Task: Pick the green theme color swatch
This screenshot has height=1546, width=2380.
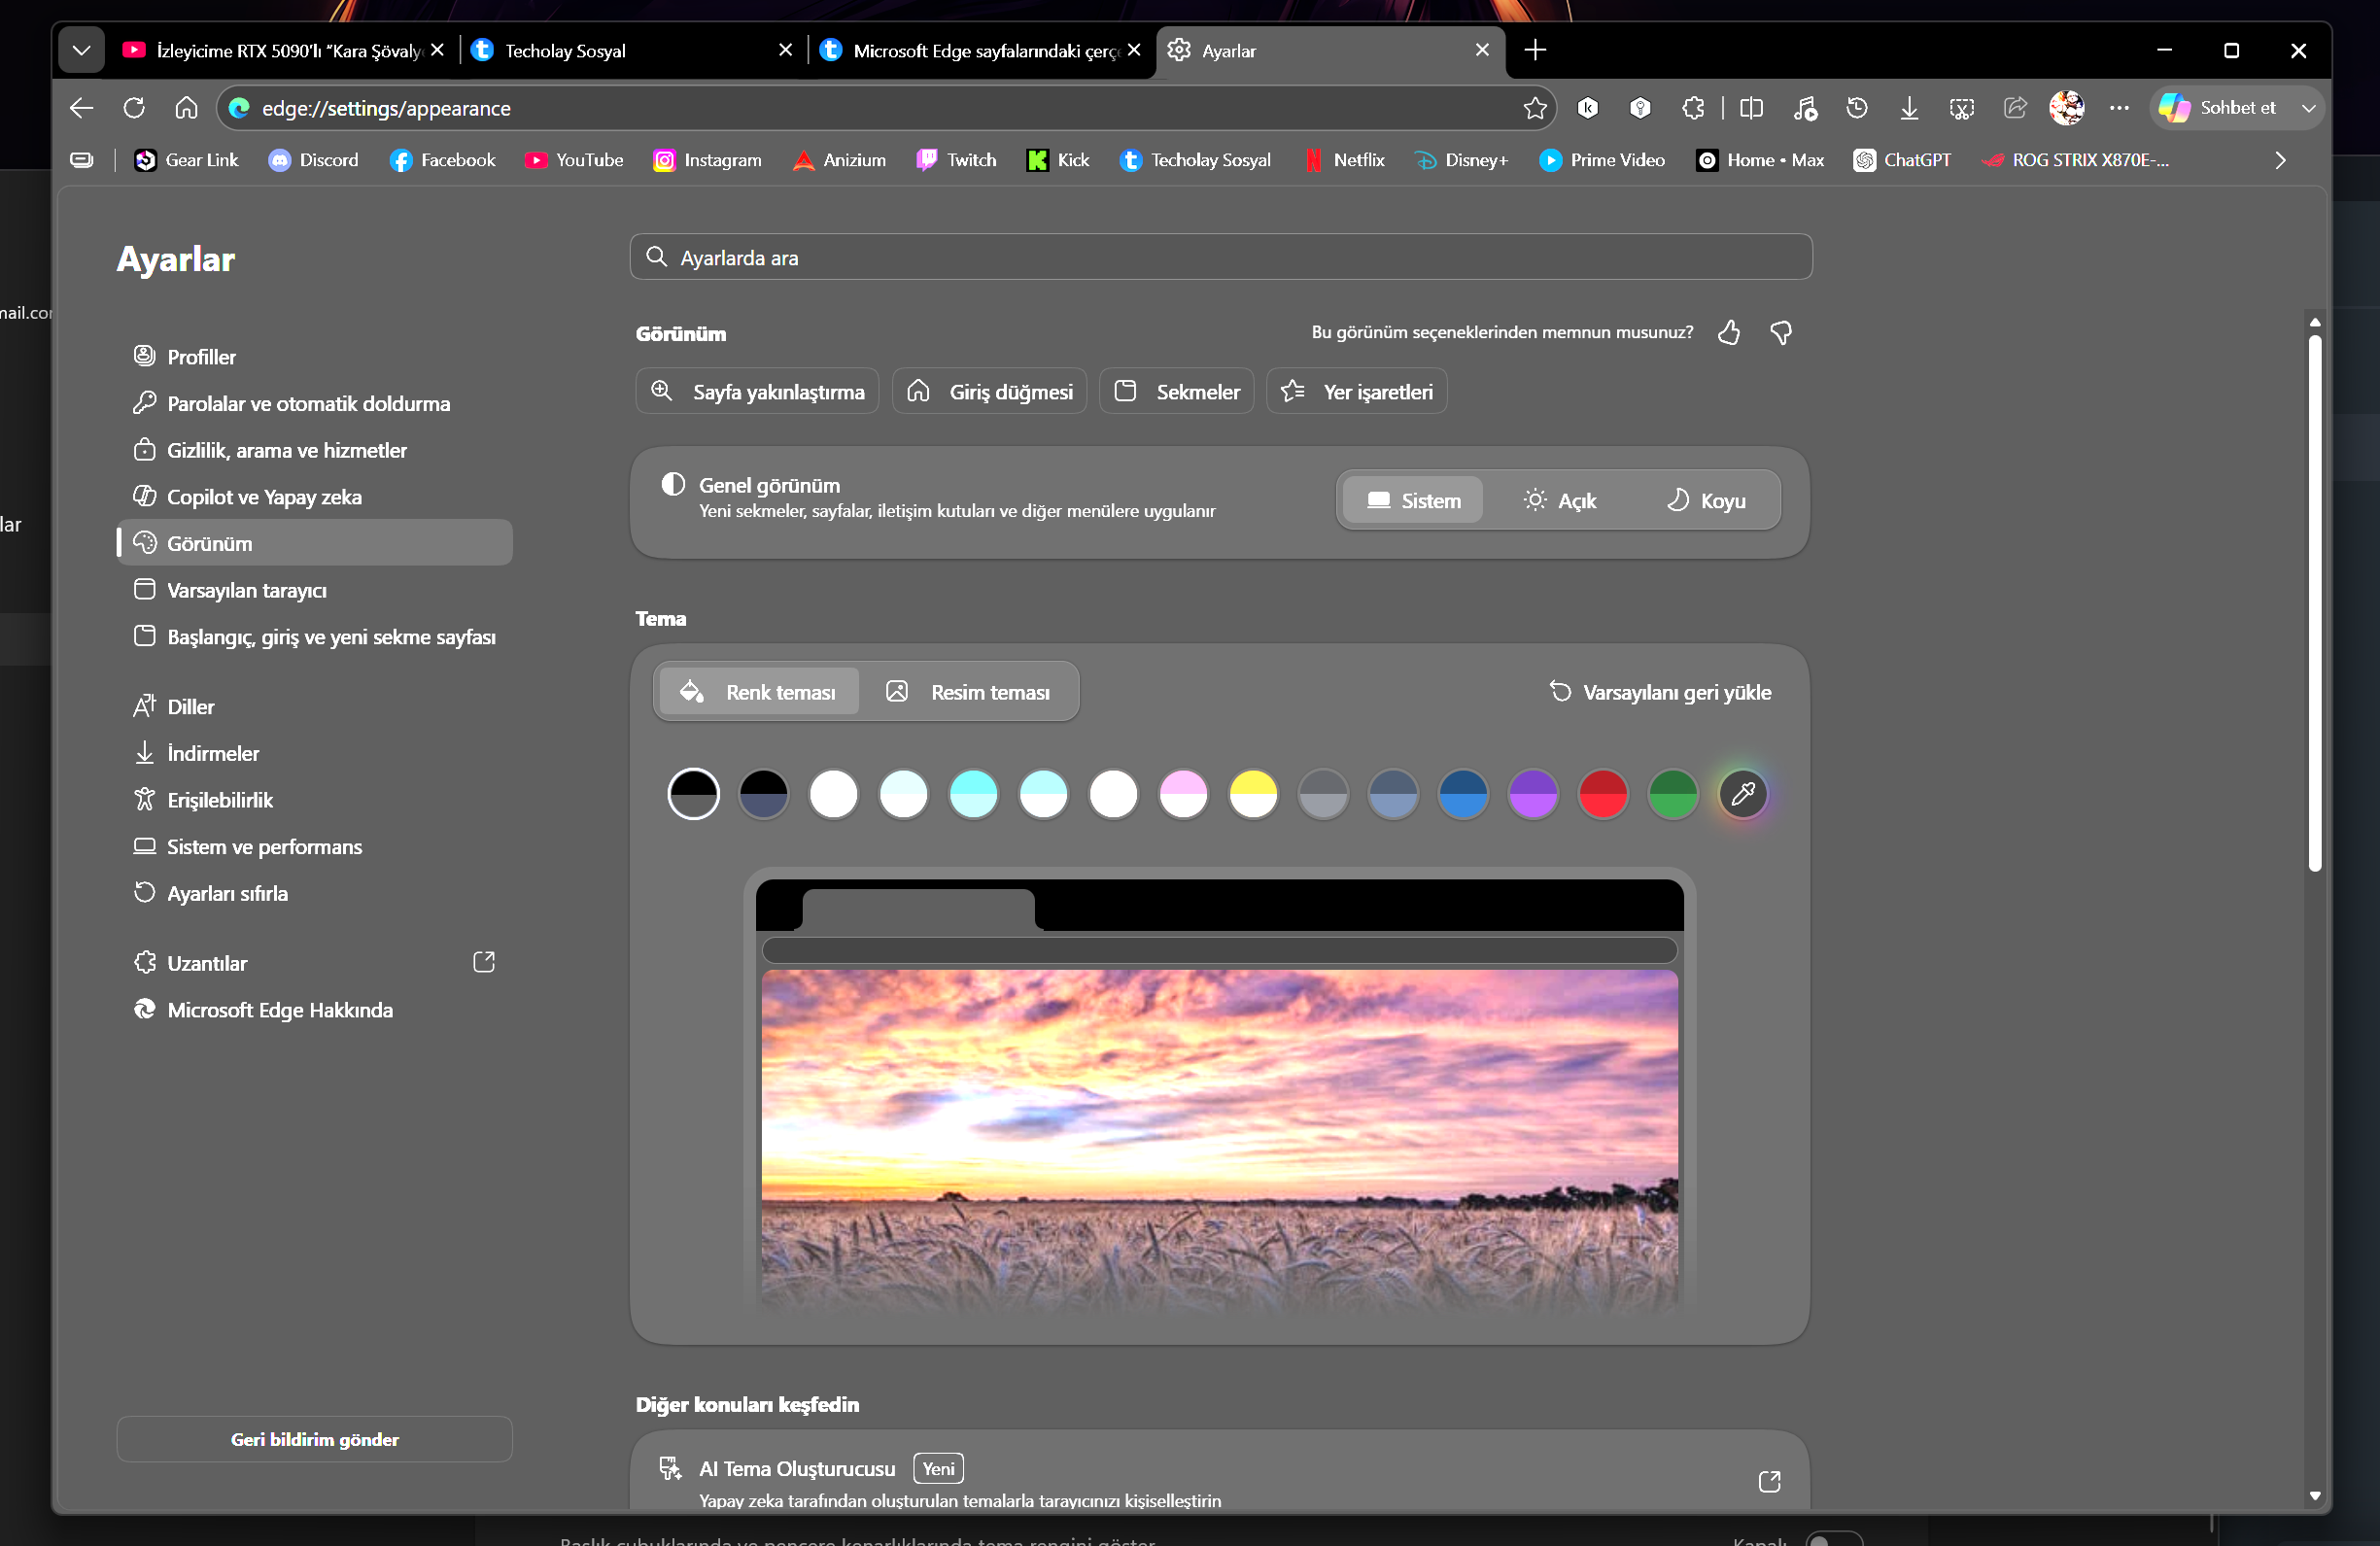Action: [x=1673, y=794]
